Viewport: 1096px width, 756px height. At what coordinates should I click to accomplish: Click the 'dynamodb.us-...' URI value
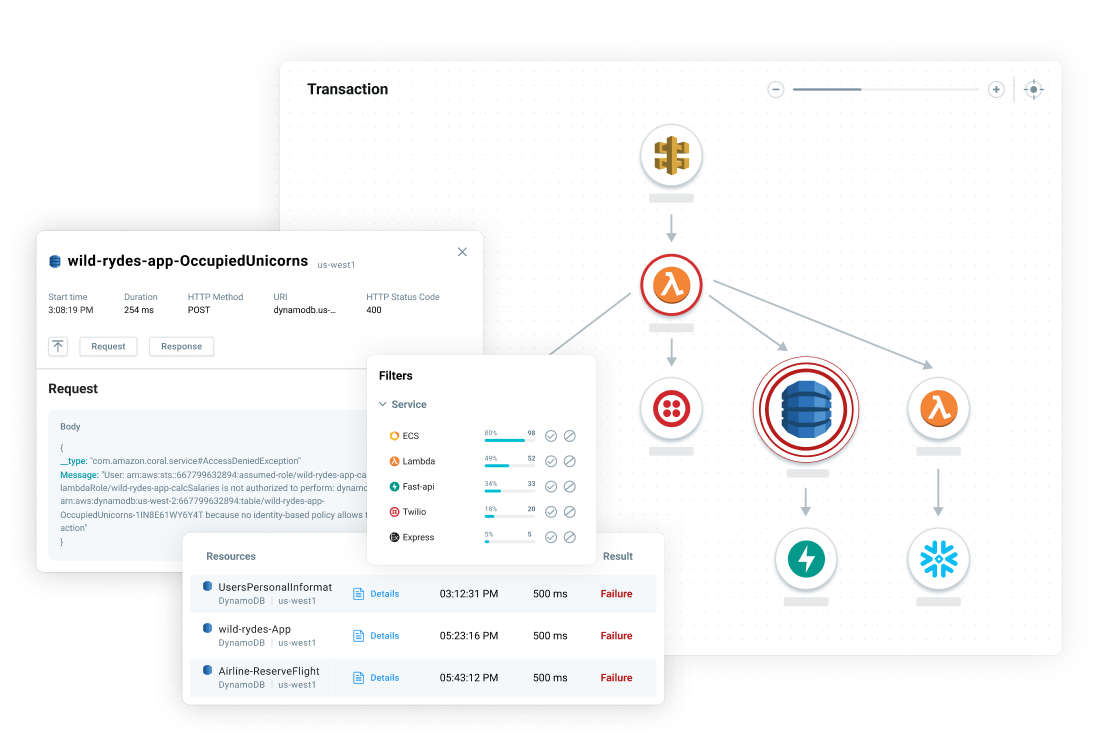point(304,310)
